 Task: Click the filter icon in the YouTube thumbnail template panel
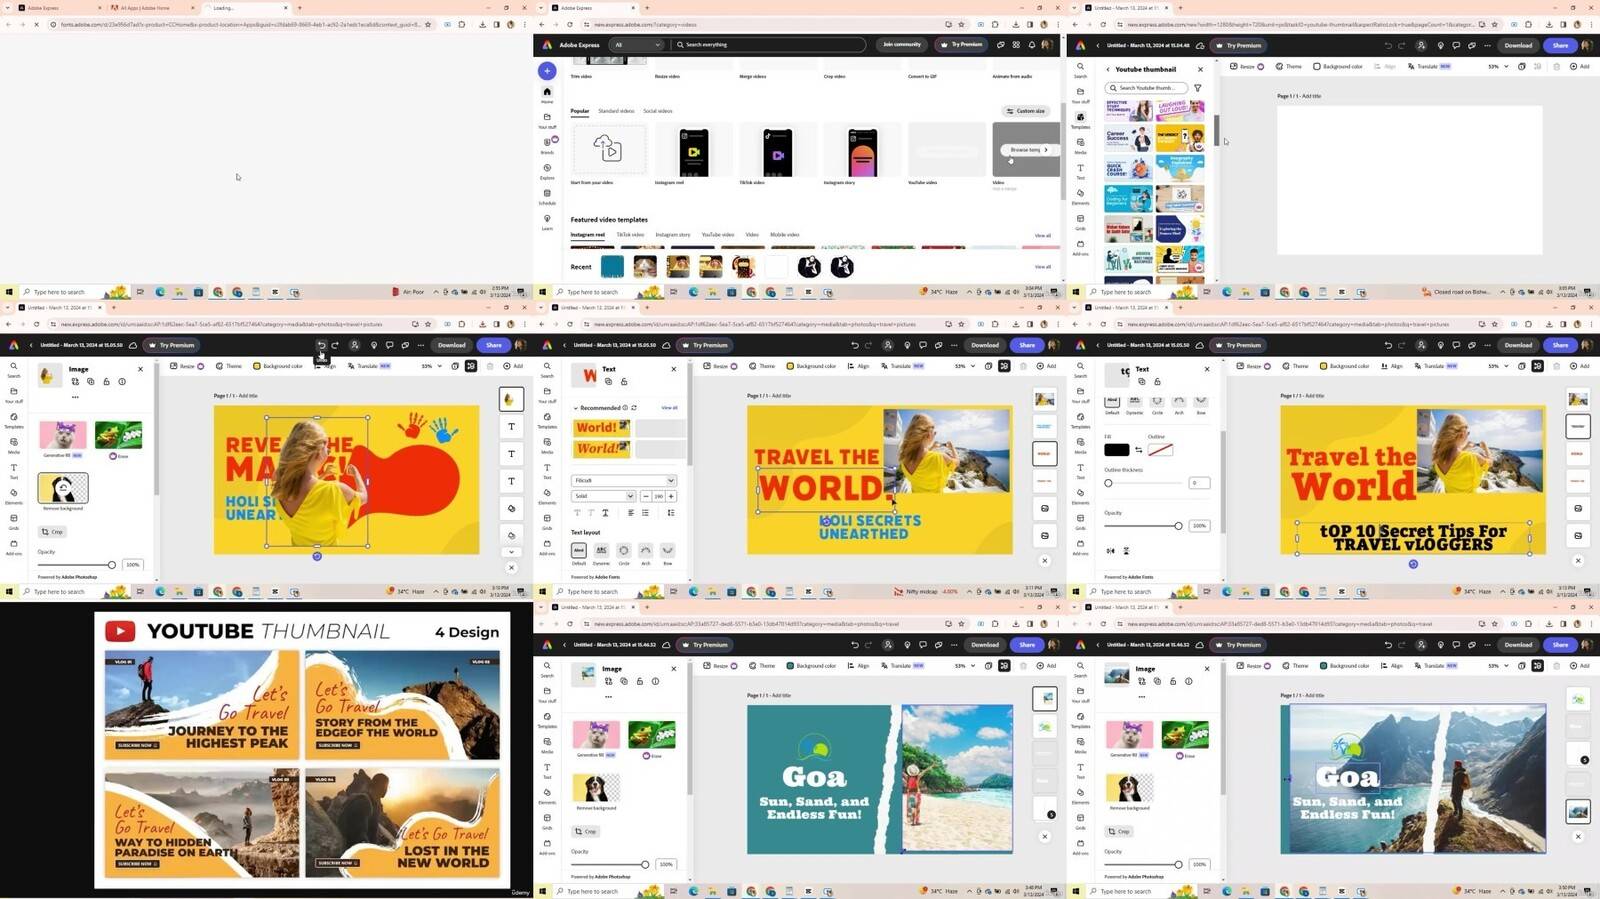pos(1197,88)
